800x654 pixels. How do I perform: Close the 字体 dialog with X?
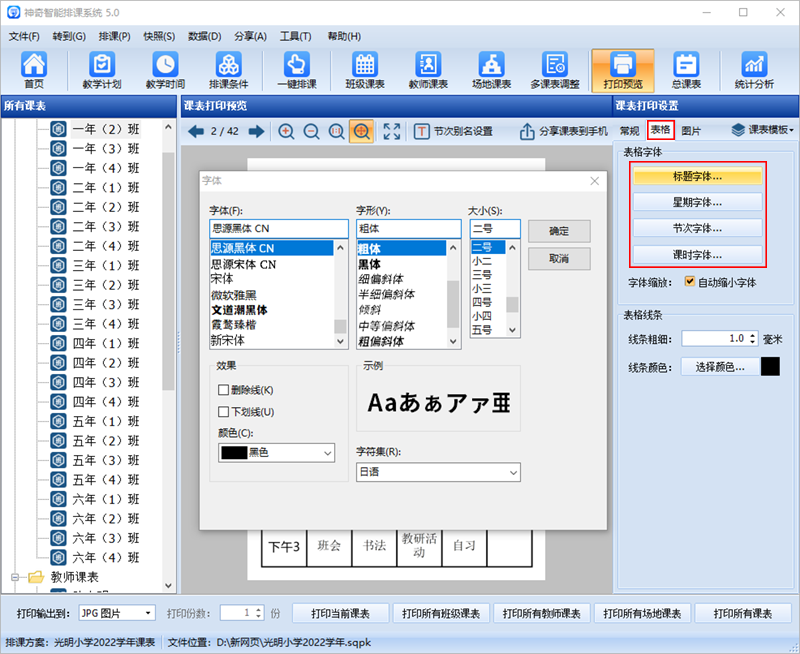click(x=594, y=181)
